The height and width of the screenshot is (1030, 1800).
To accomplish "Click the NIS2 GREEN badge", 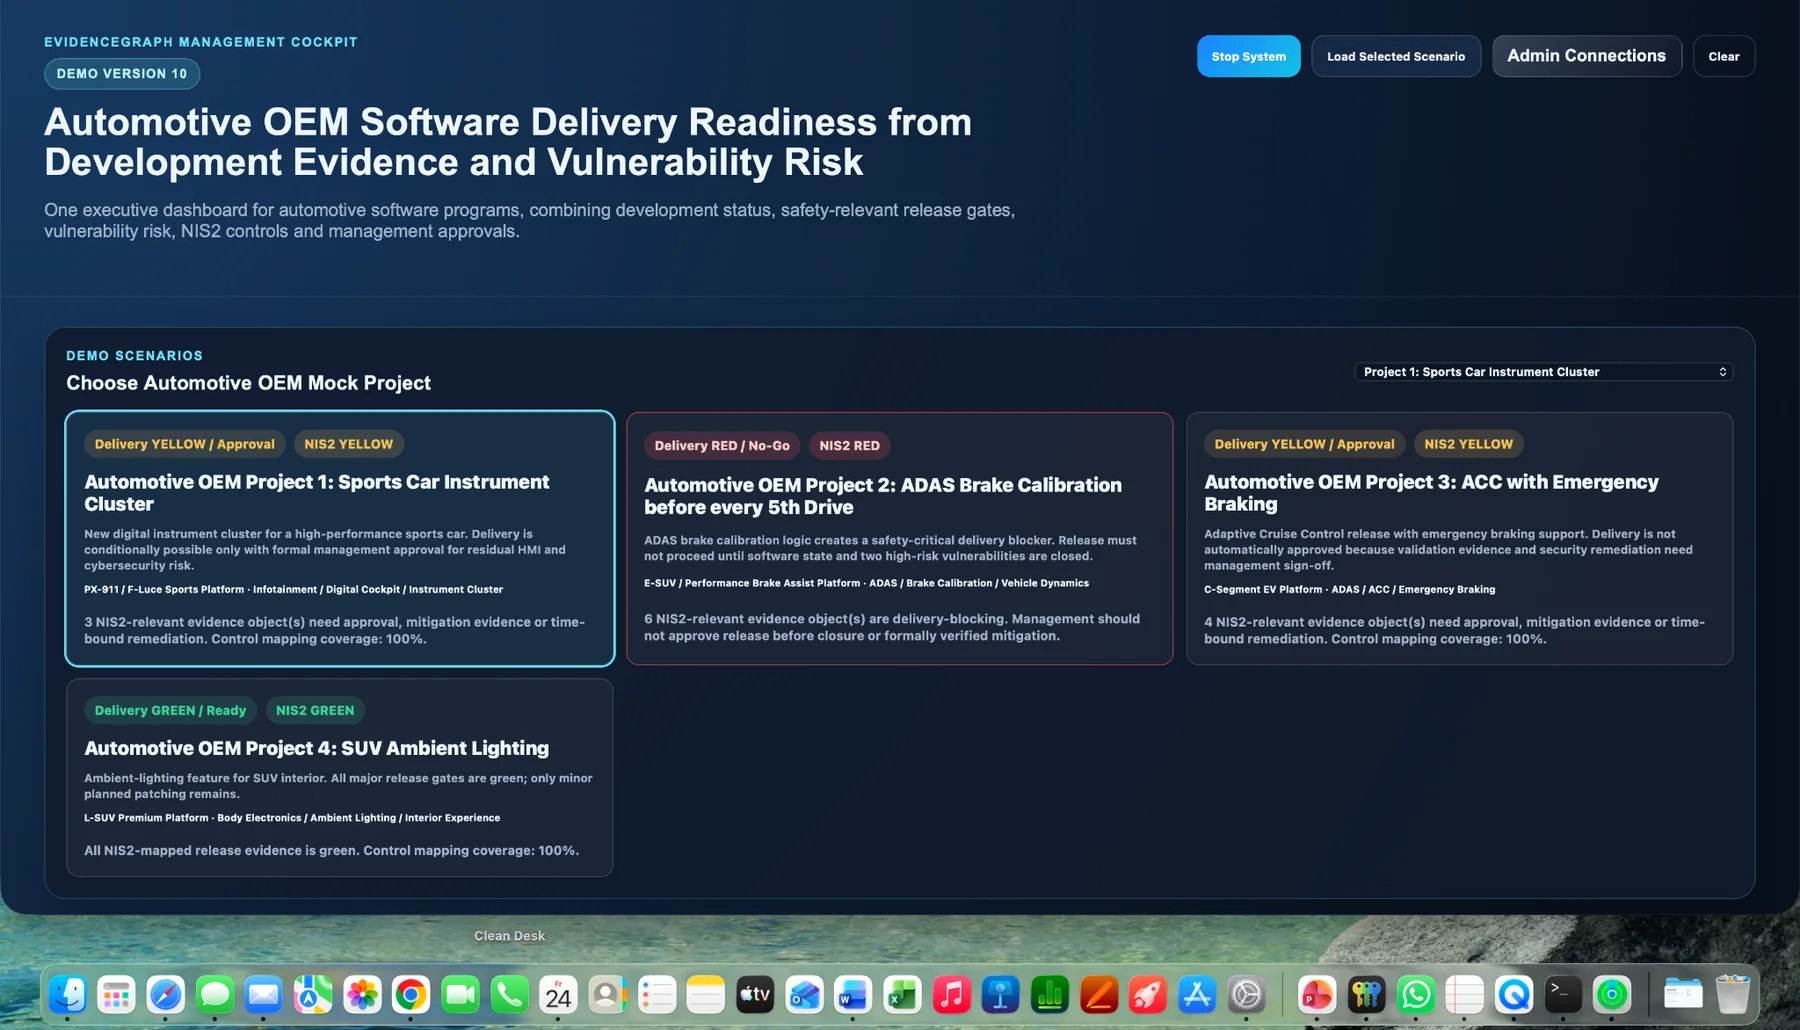I will pyautogui.click(x=315, y=710).
